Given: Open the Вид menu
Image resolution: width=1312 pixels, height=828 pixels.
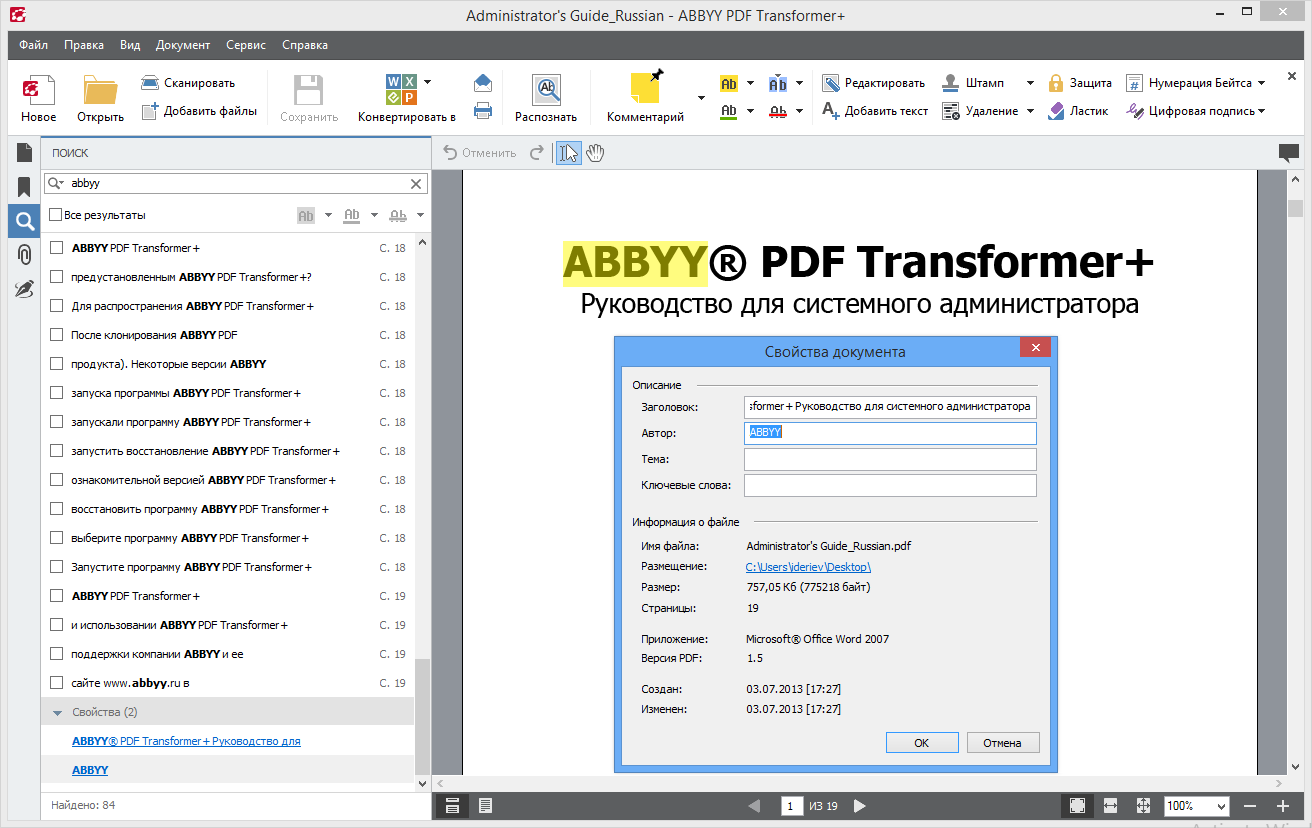Looking at the screenshot, I should pos(130,45).
